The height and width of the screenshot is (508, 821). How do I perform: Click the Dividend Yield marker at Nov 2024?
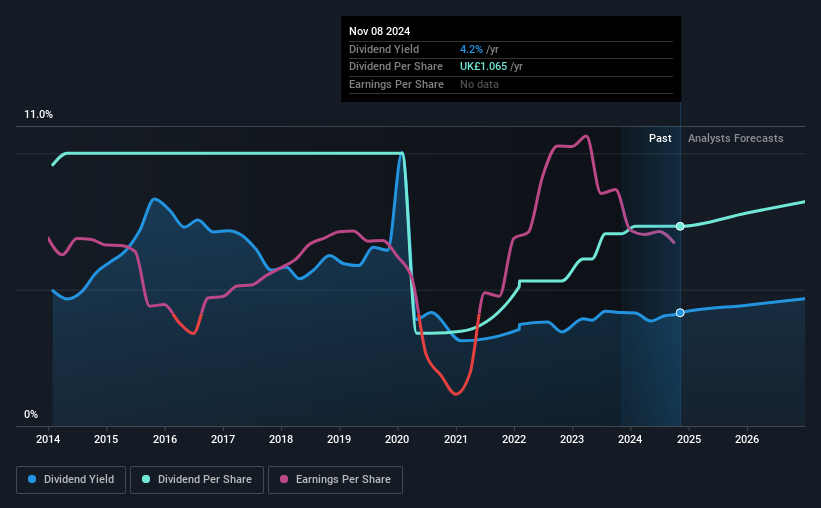(x=680, y=313)
